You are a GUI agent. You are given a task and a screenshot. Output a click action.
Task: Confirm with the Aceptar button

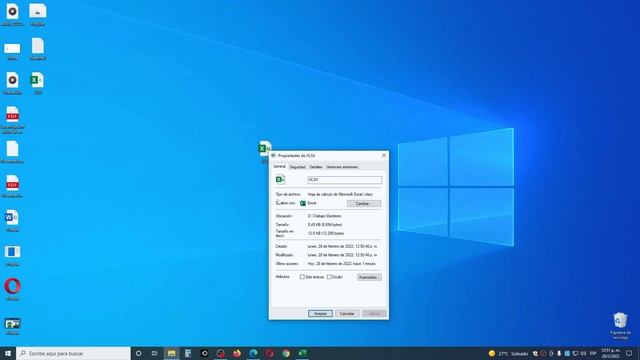320,313
